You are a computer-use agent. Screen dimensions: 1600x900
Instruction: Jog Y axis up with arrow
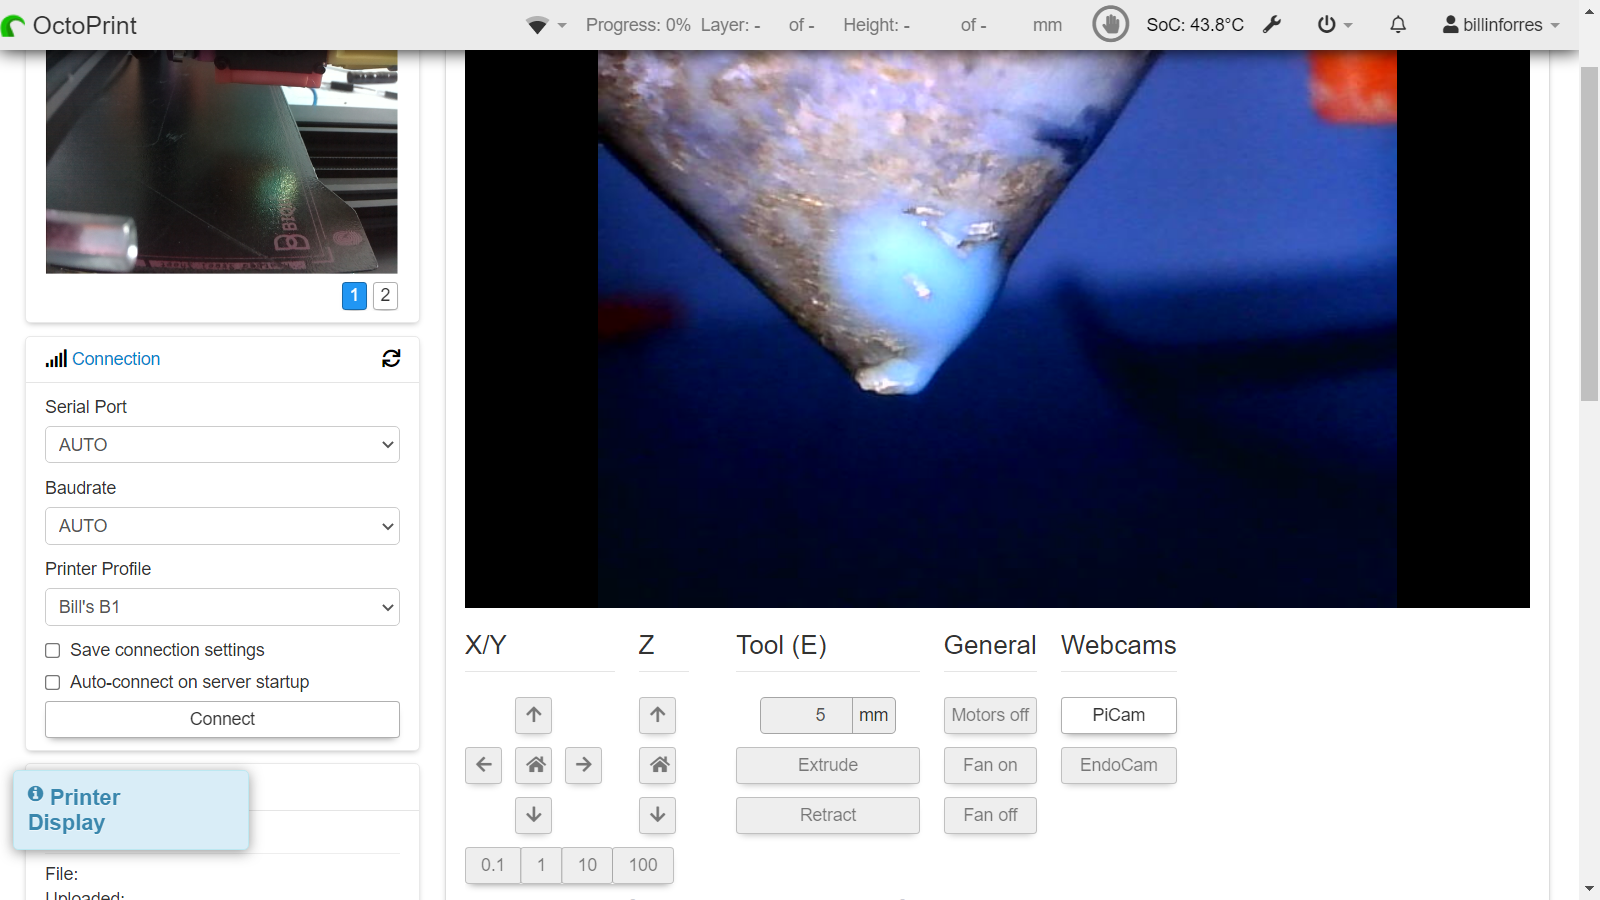coord(534,715)
